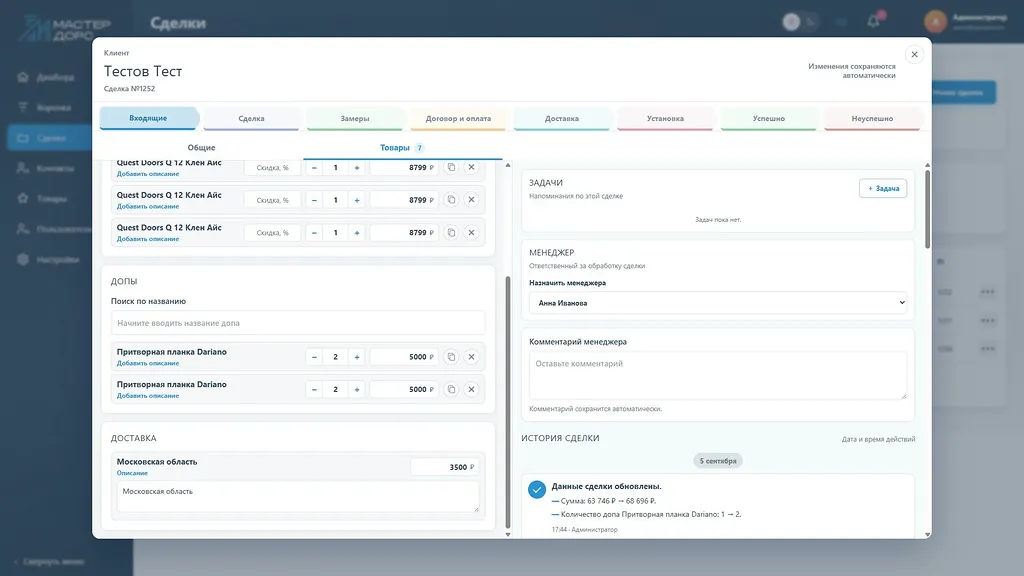Open Дашборд in the background sidebar
This screenshot has width=1024, height=576.
click(46, 77)
